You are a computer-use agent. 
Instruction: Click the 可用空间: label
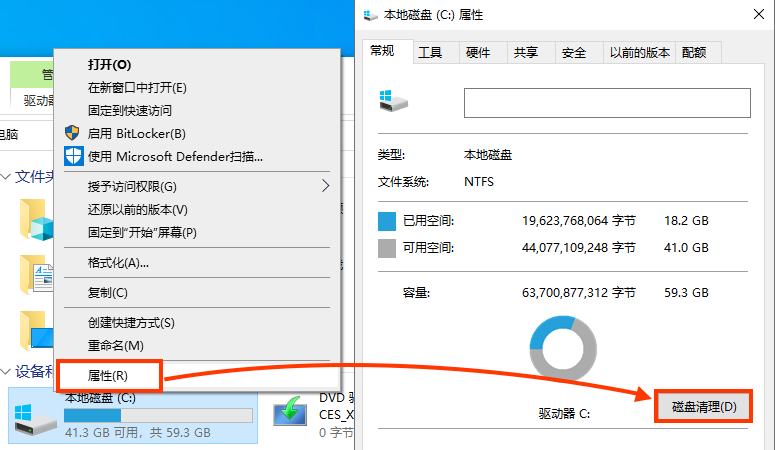pos(429,248)
